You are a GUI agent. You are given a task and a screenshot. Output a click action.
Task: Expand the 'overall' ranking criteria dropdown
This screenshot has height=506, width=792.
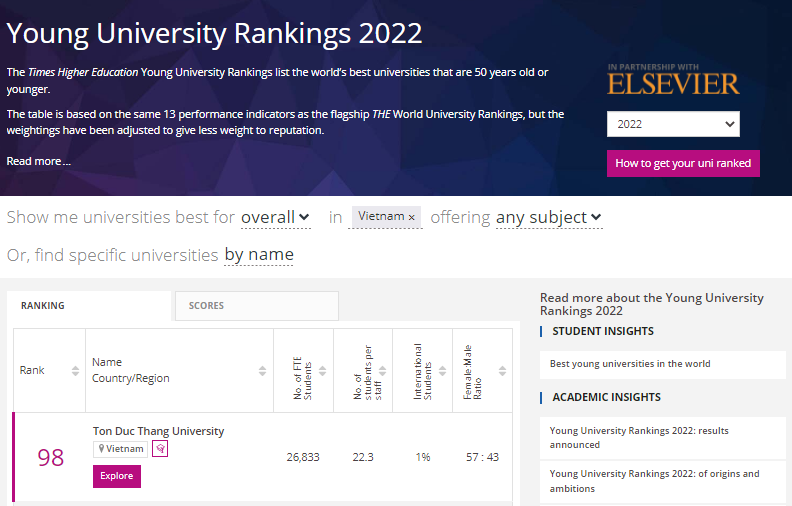[x=275, y=217]
